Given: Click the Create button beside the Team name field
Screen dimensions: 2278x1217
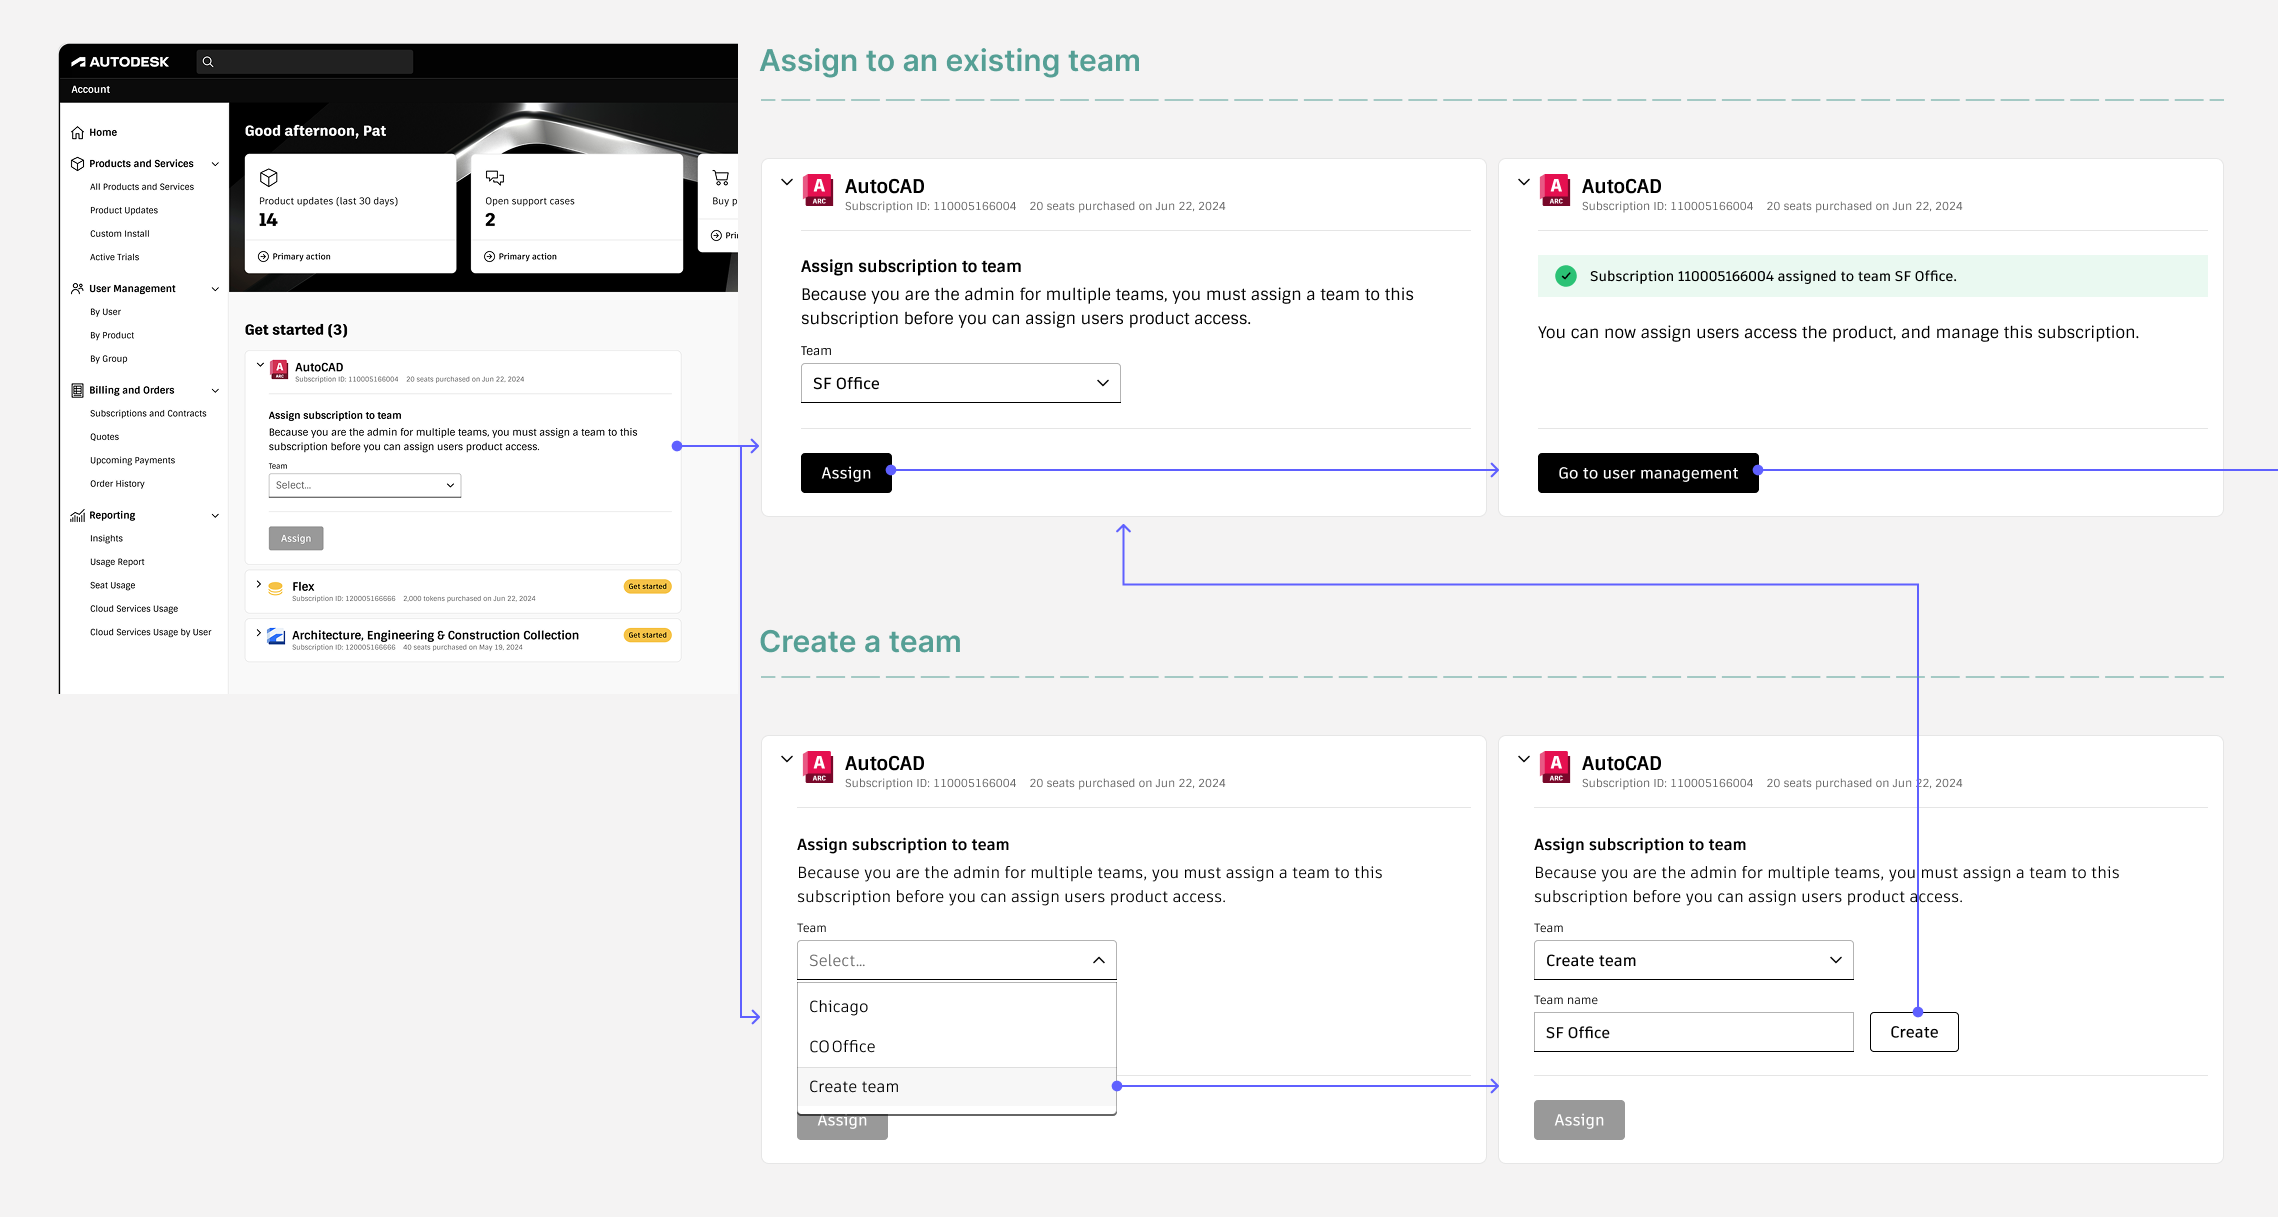Looking at the screenshot, I should tap(1914, 1033).
